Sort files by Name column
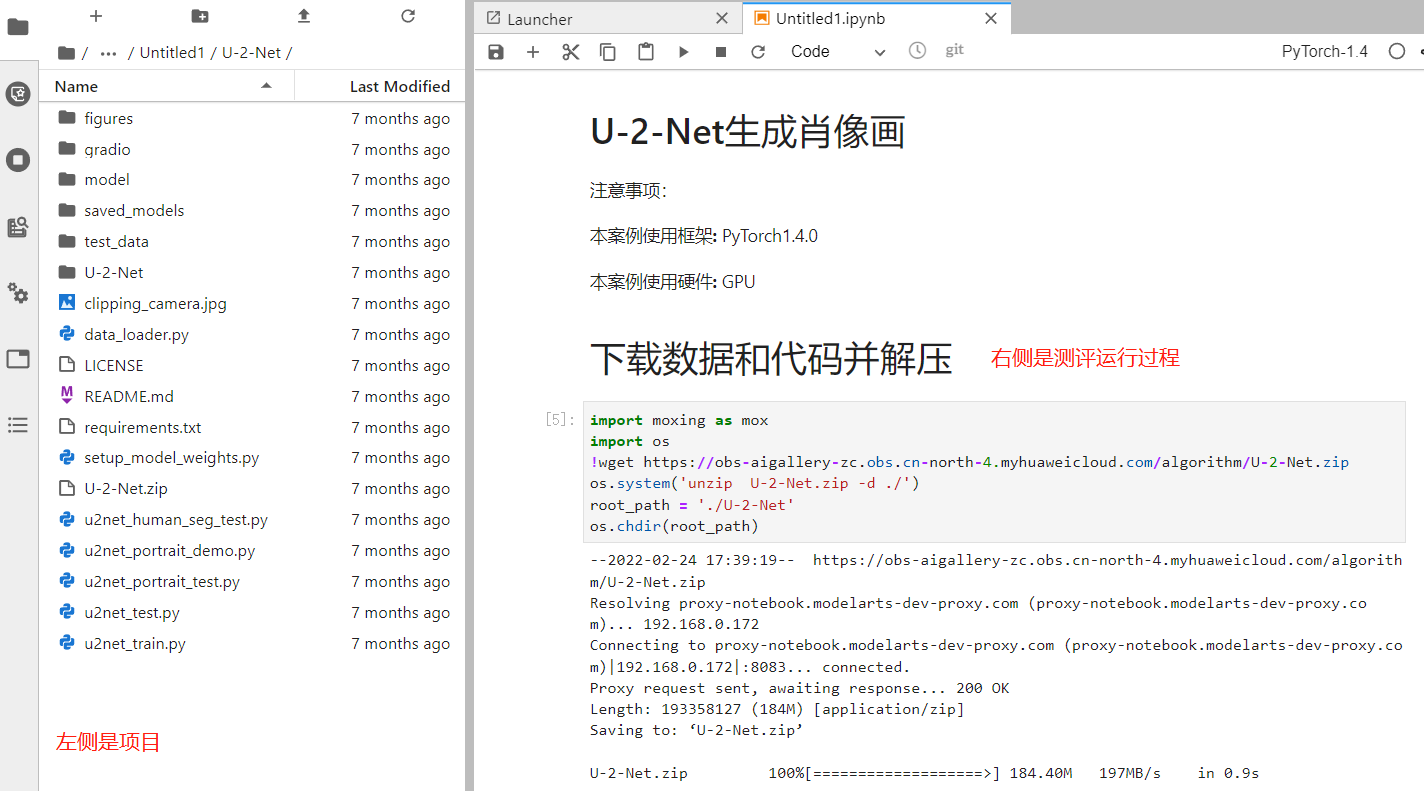Image resolution: width=1424 pixels, height=791 pixels. (166, 87)
